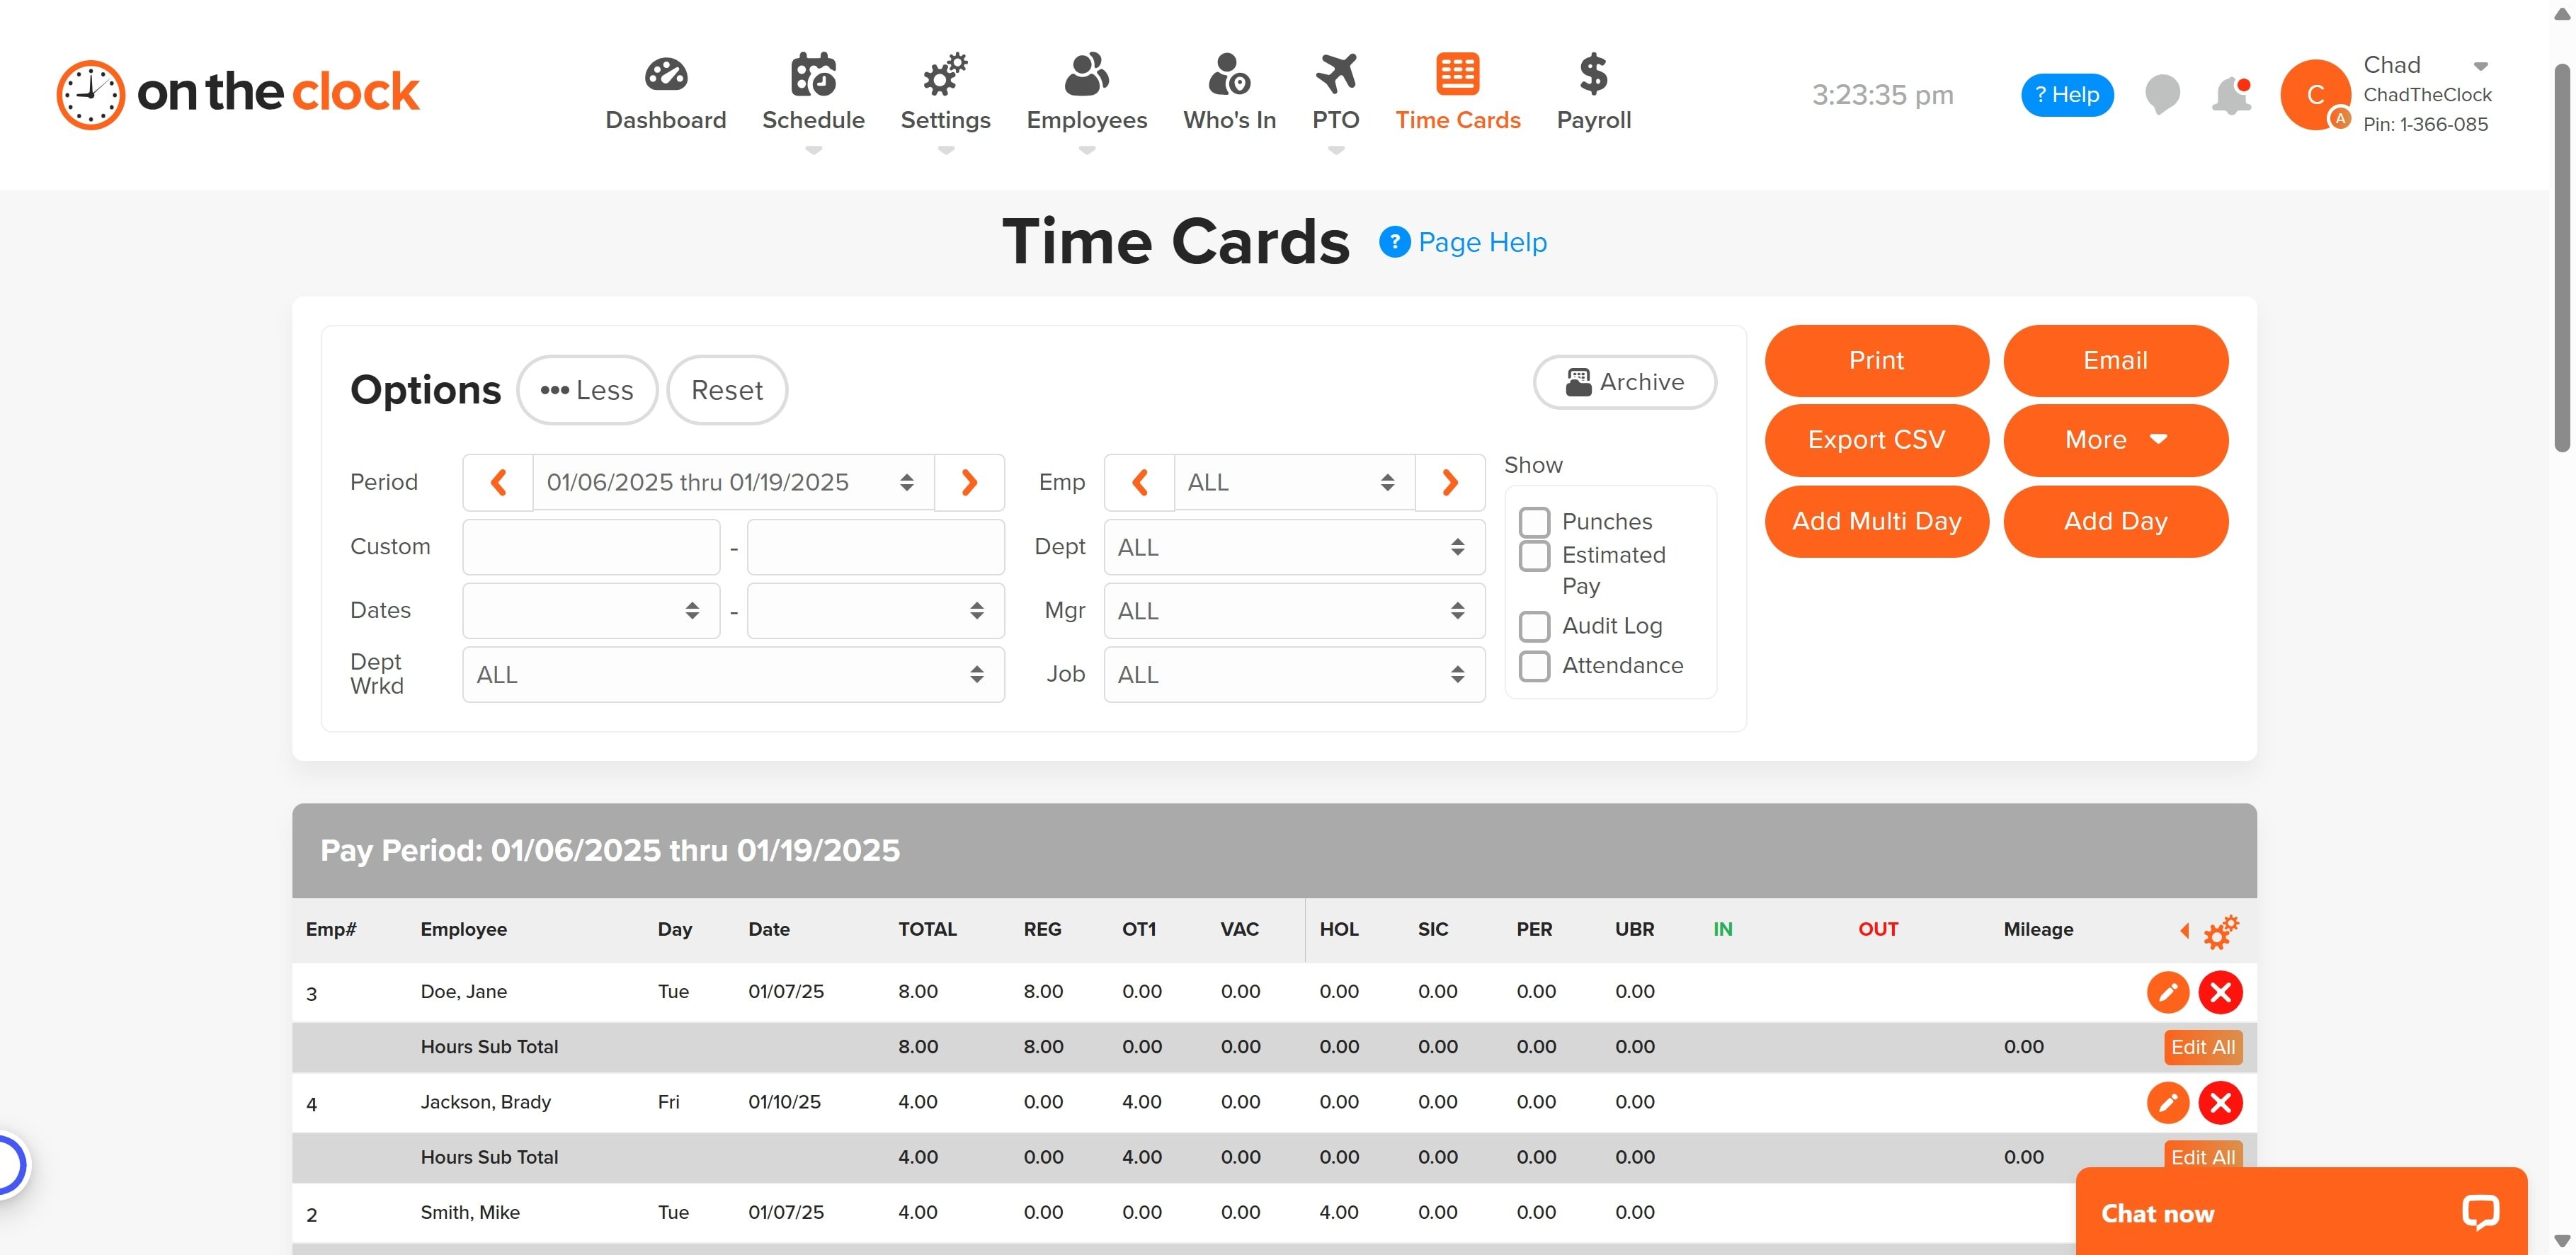Toggle the Attendance checkbox
The width and height of the screenshot is (2576, 1255).
(1534, 666)
